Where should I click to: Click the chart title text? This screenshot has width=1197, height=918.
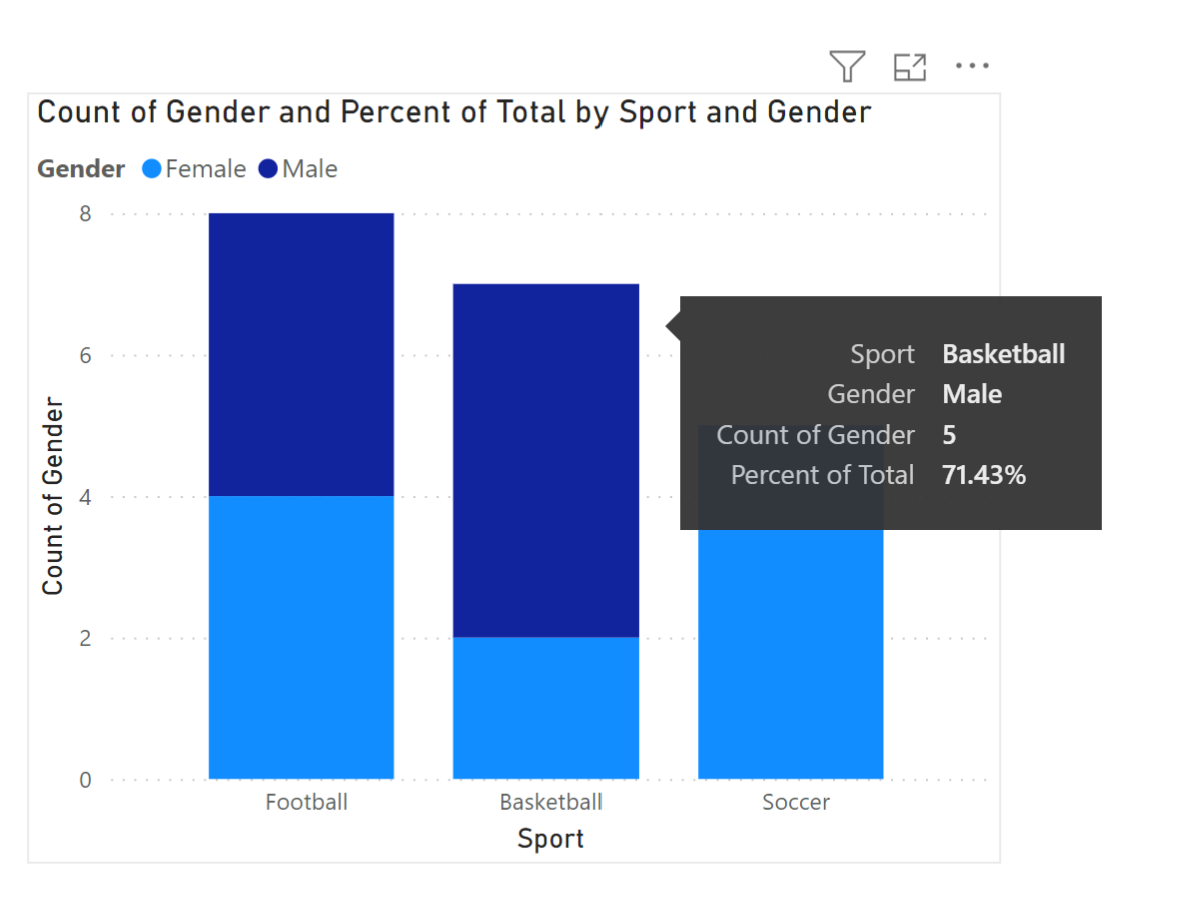point(454,112)
